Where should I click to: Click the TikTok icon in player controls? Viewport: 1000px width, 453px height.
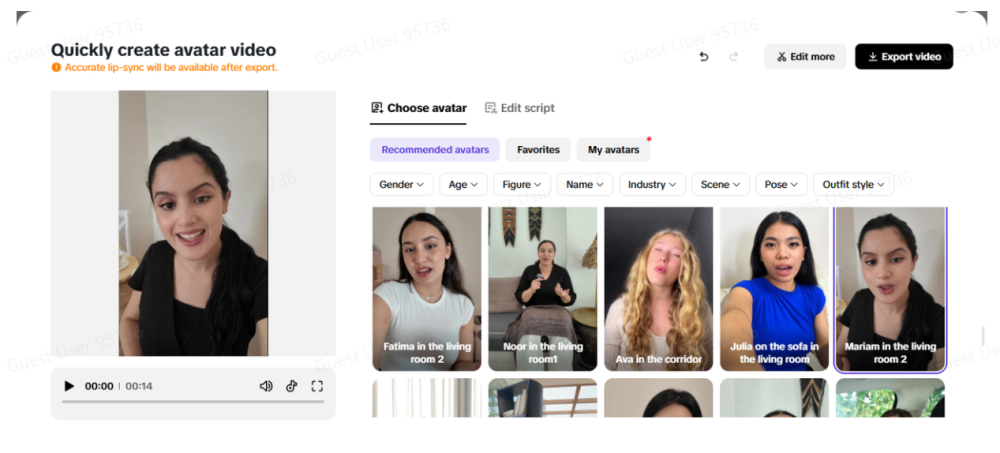pos(291,386)
